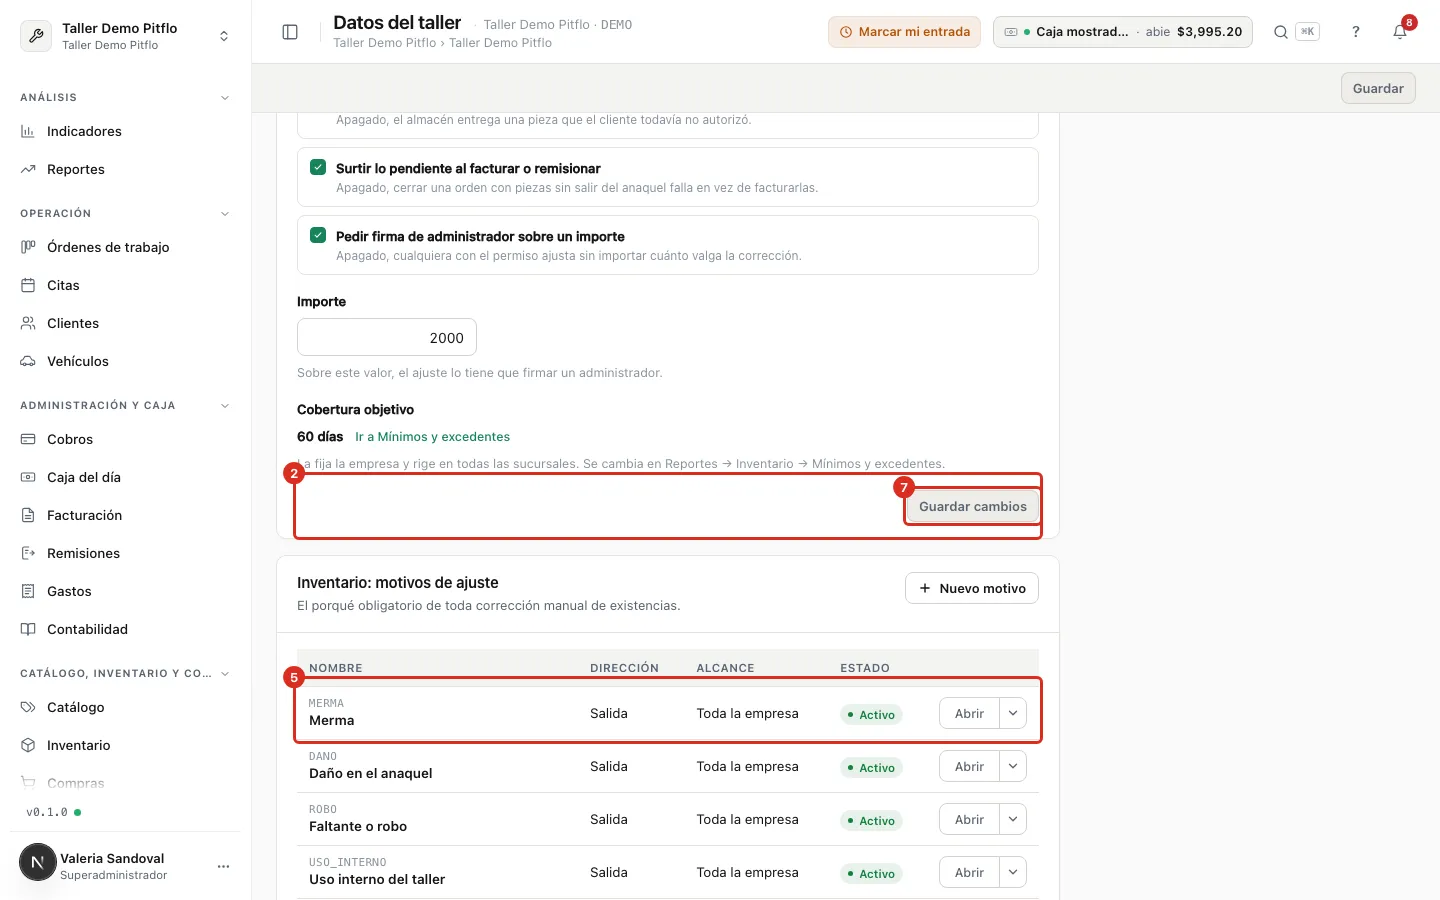Open the user options ellipsis icon
Image resolution: width=1440 pixels, height=900 pixels.
click(223, 866)
